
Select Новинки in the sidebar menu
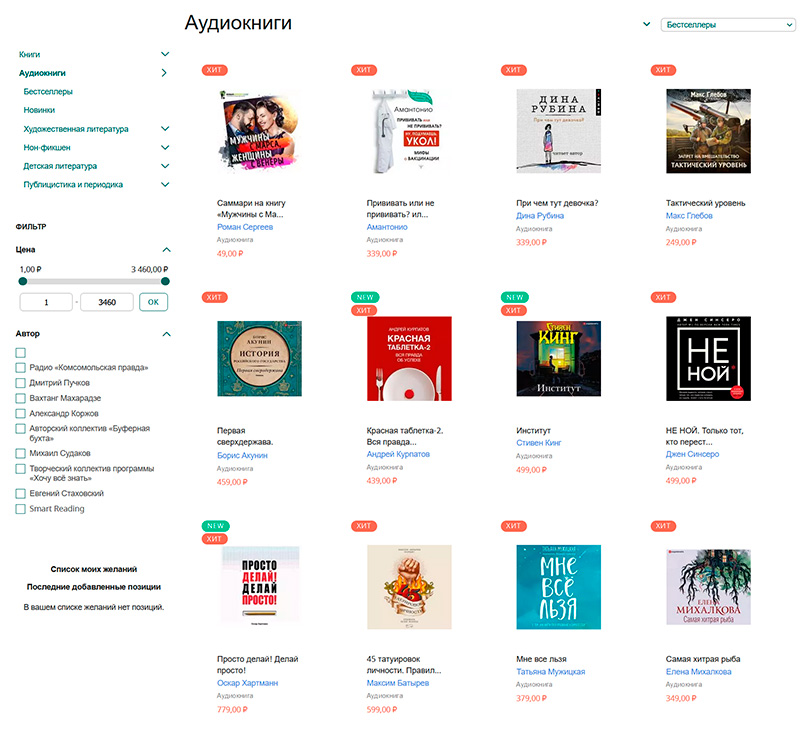point(39,110)
